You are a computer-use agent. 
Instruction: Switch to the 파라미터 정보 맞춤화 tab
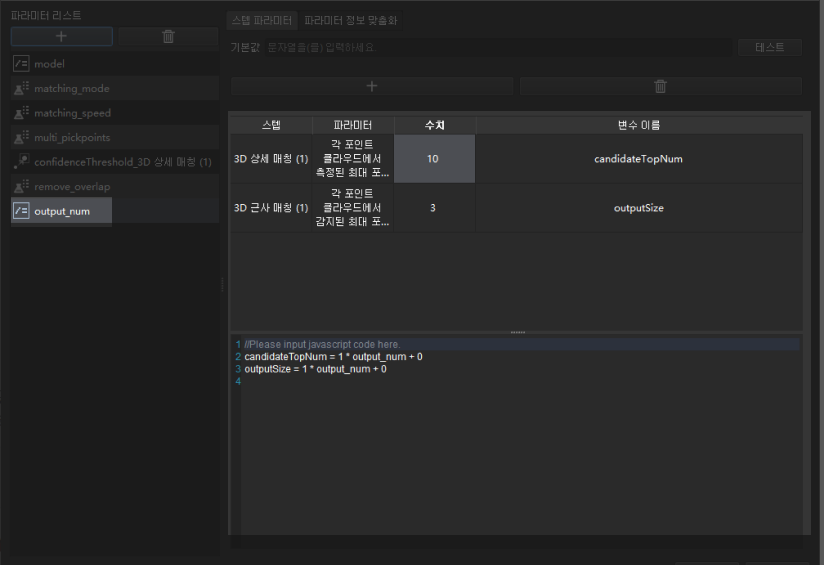(351, 20)
